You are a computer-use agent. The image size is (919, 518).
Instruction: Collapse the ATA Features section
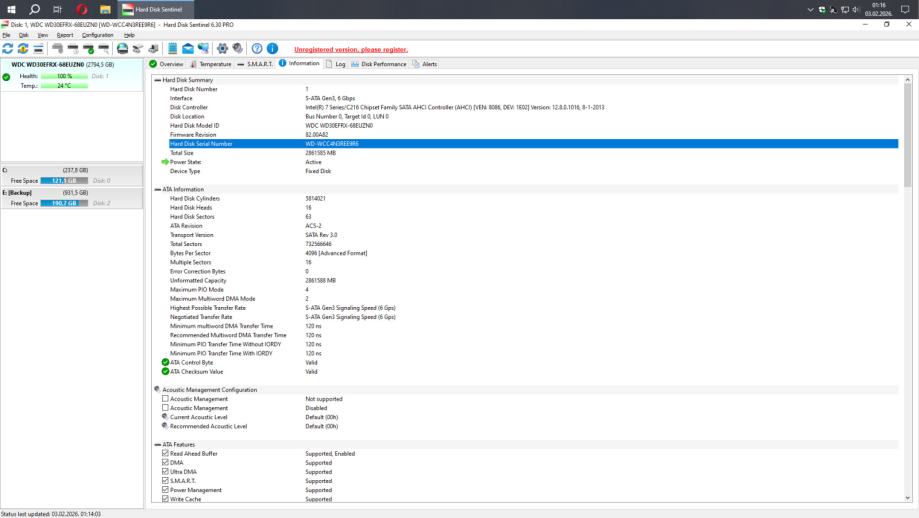pos(157,444)
